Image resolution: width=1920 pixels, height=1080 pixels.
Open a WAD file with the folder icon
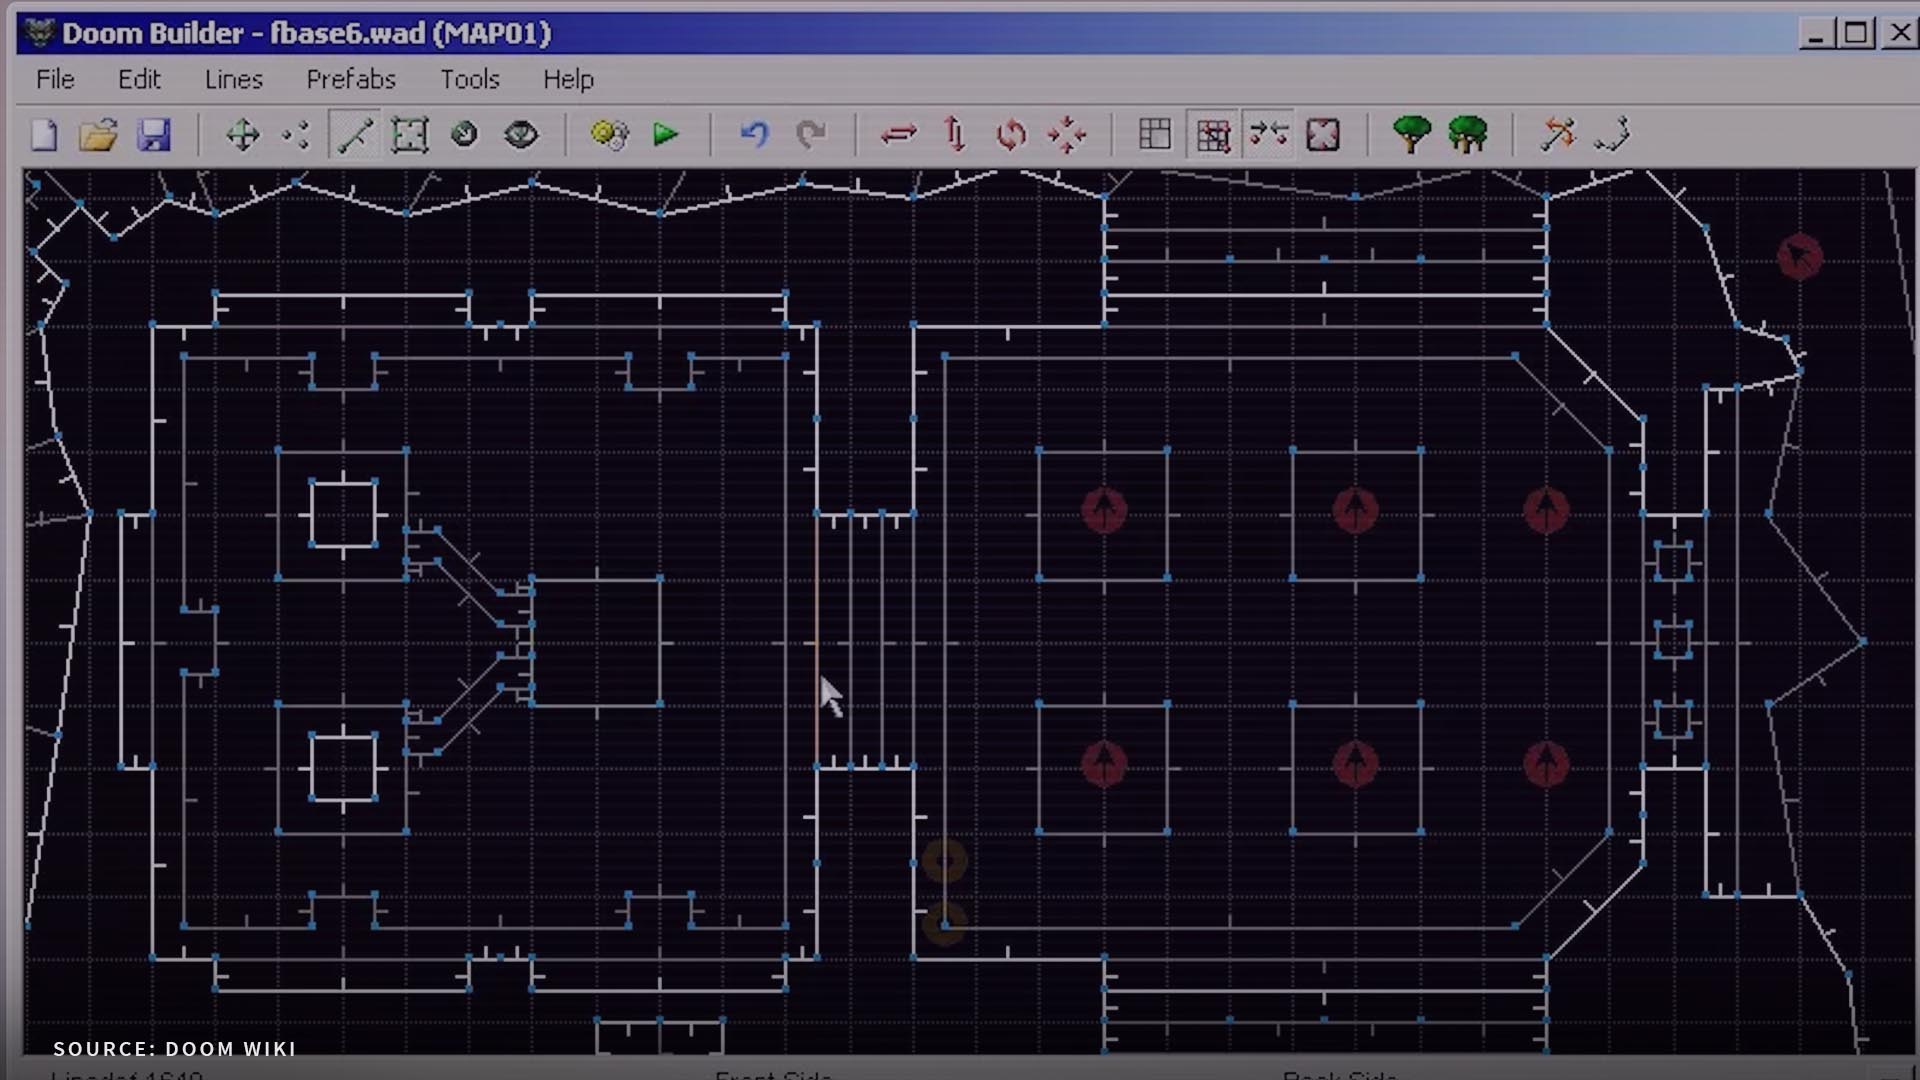[99, 135]
